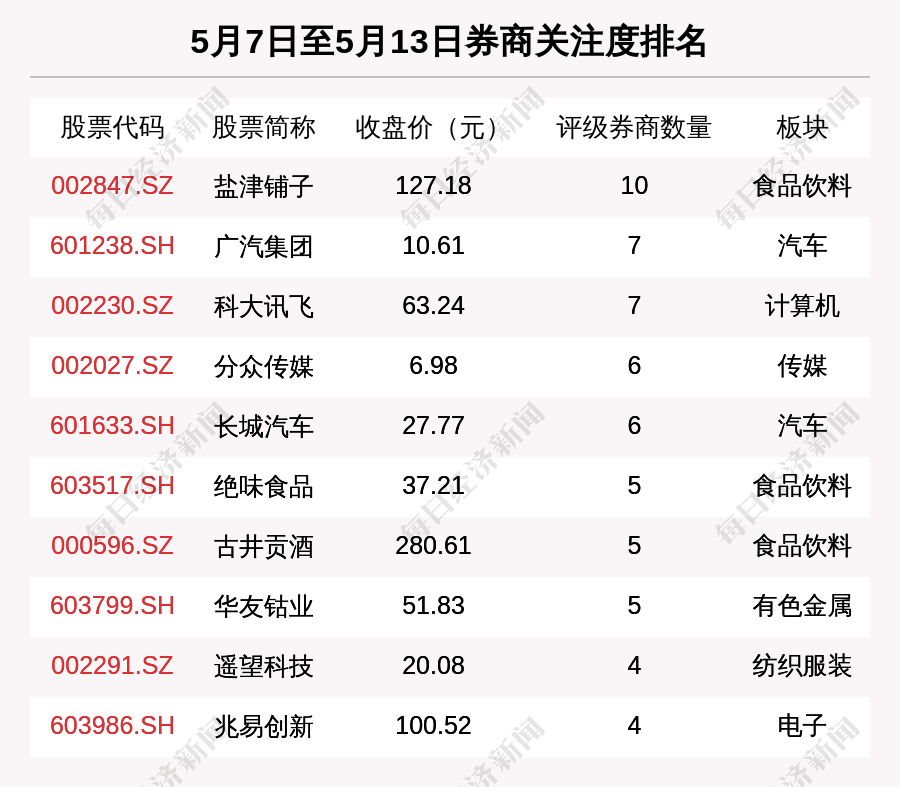Select the stock name 兆易创新
This screenshot has width=900, height=787.
coord(263,726)
